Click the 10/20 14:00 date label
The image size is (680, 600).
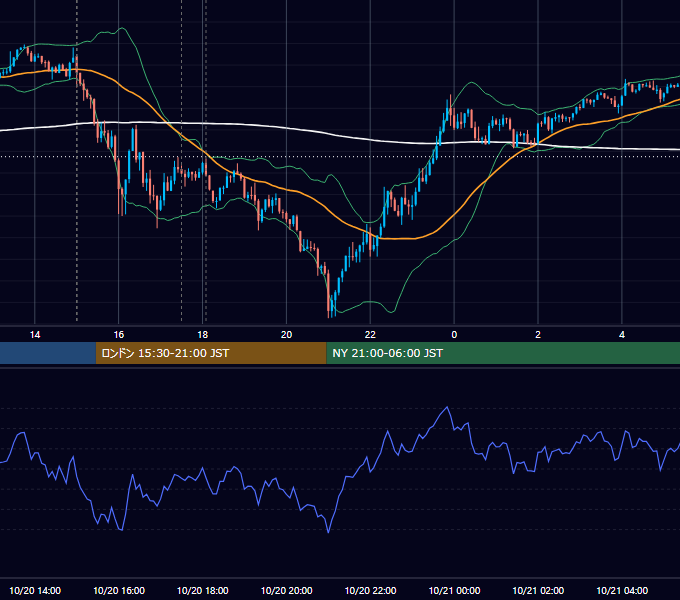[35, 590]
